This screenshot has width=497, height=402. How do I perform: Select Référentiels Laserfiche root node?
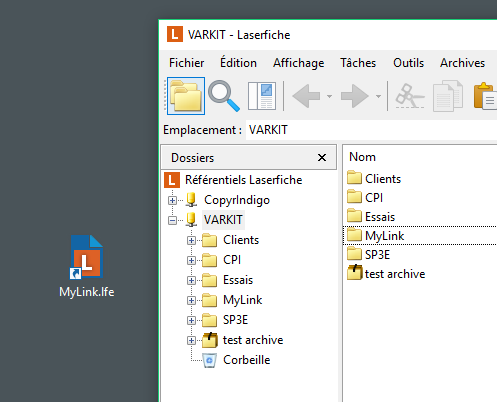point(243,180)
